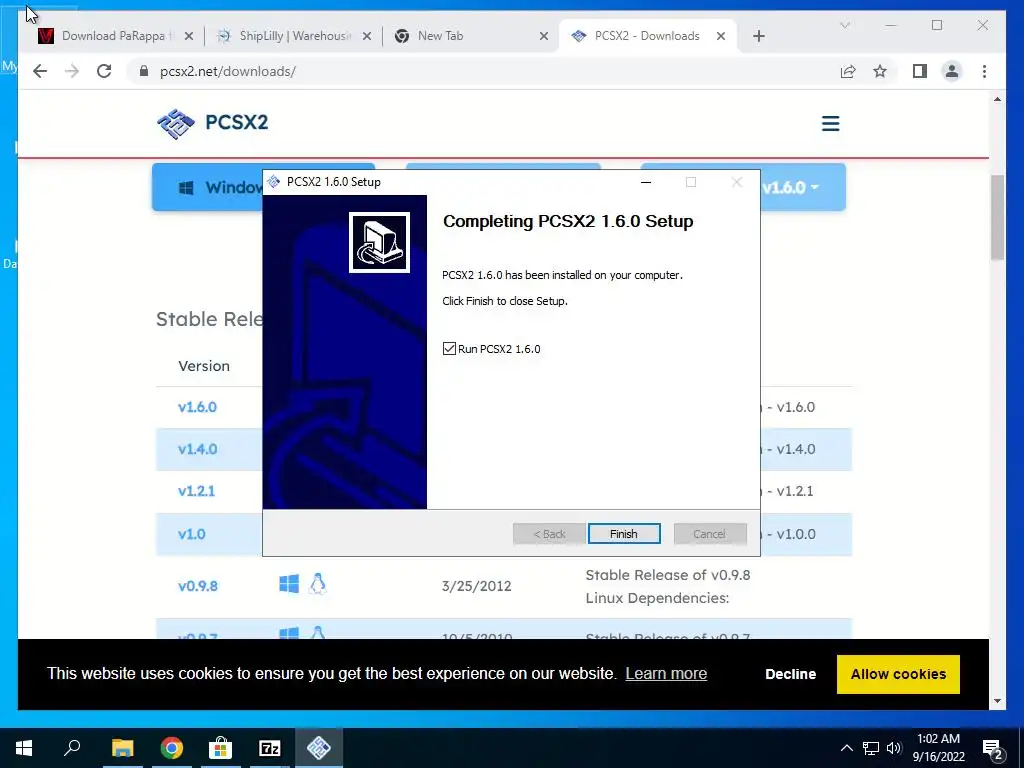
Task: Click Chrome icon in taskbar
Action: click(x=172, y=748)
